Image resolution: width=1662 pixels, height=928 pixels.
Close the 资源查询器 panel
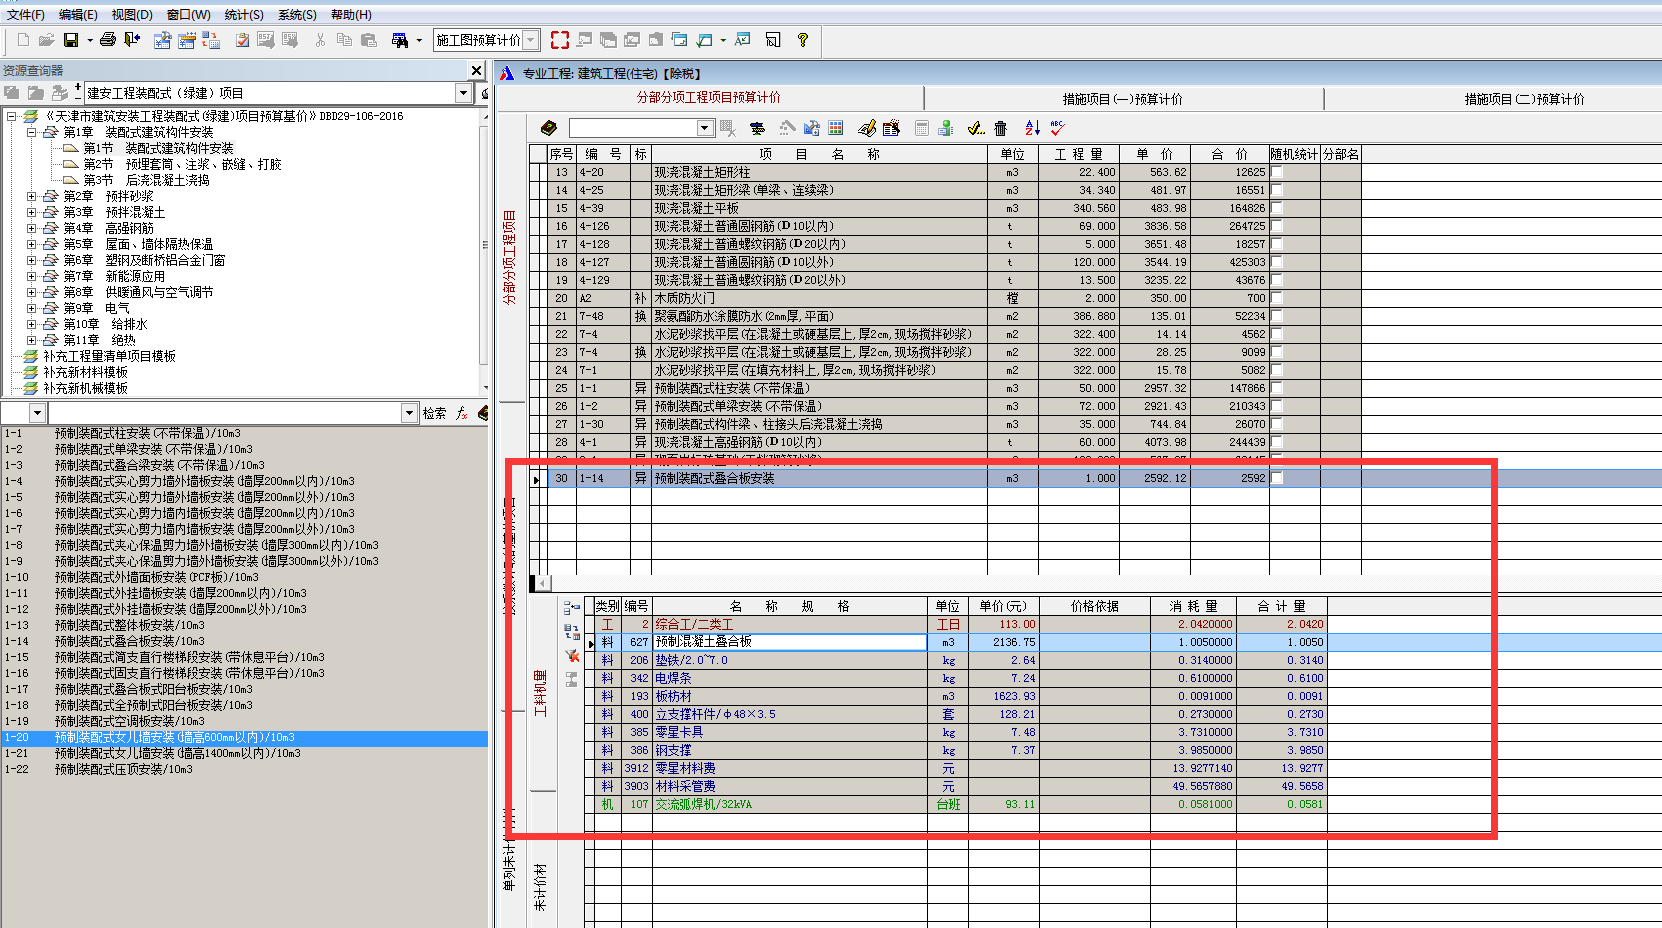pos(477,70)
